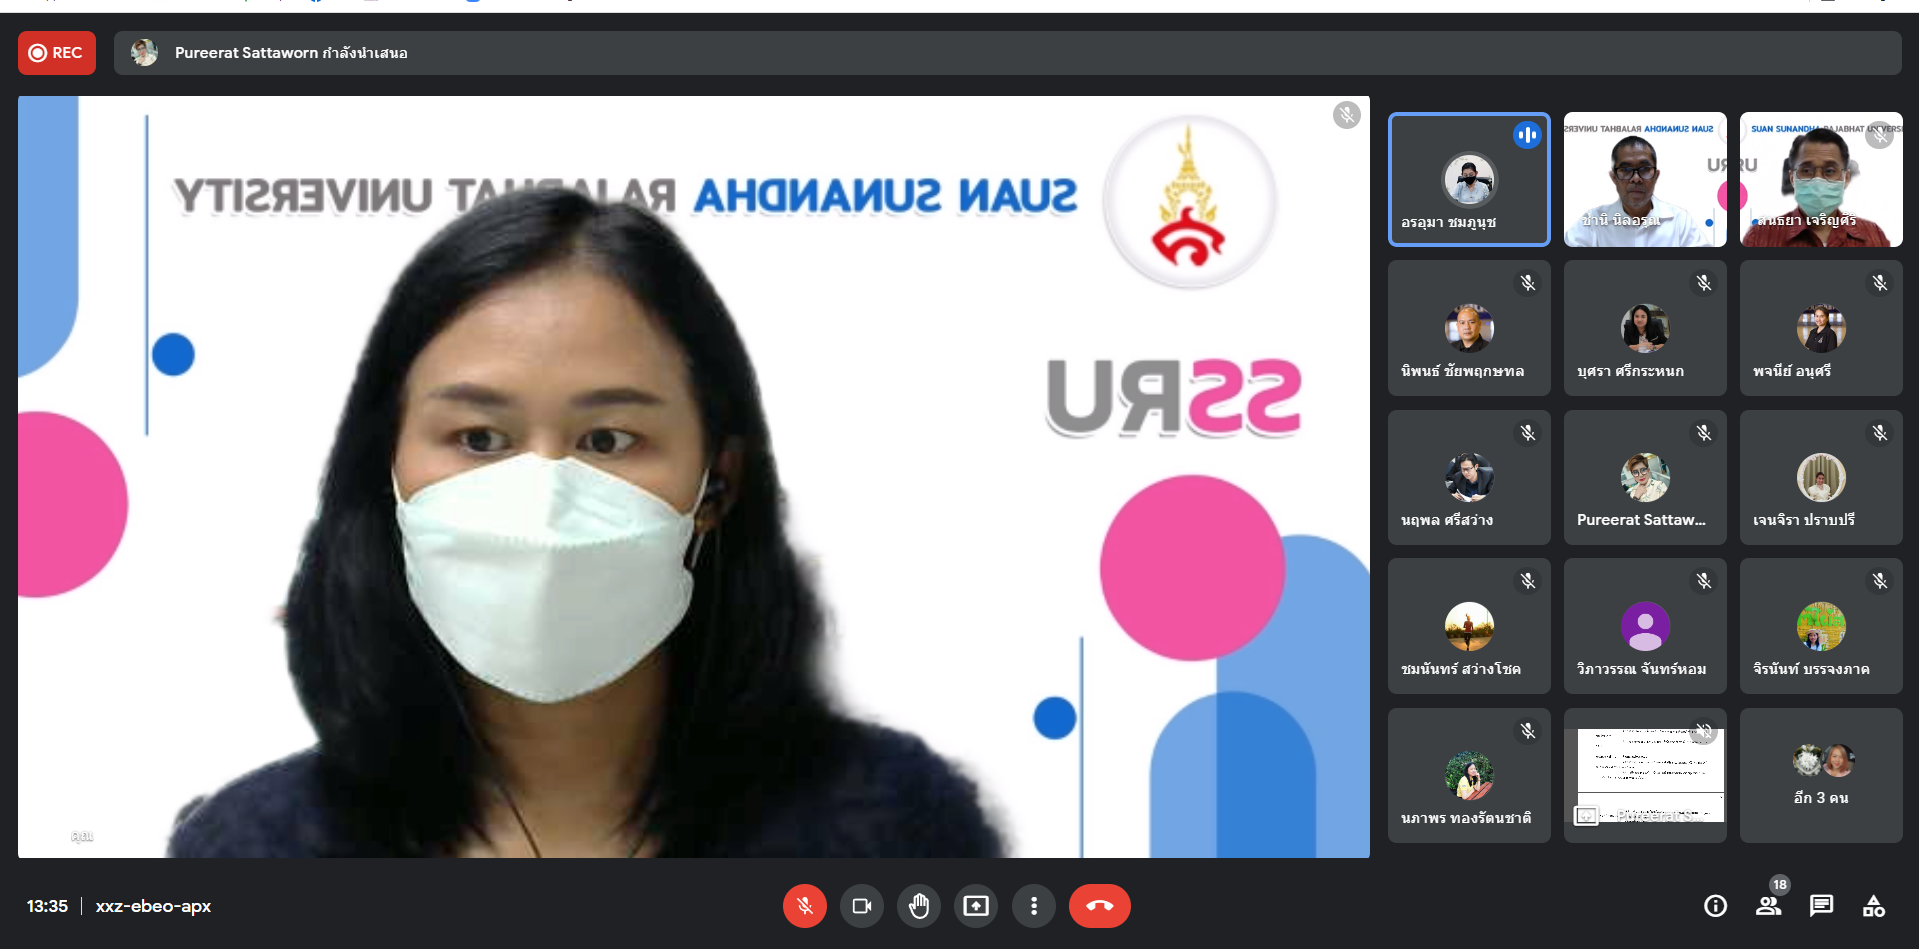Raise your hand in the meeting
The width and height of the screenshot is (1919, 949).
918,906
